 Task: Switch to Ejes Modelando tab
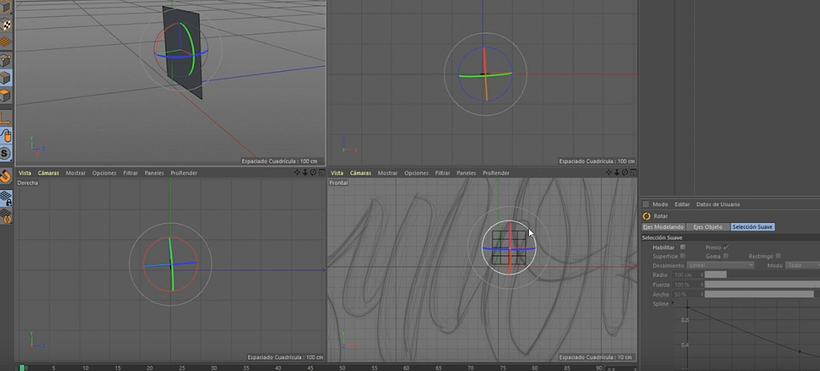[663, 227]
